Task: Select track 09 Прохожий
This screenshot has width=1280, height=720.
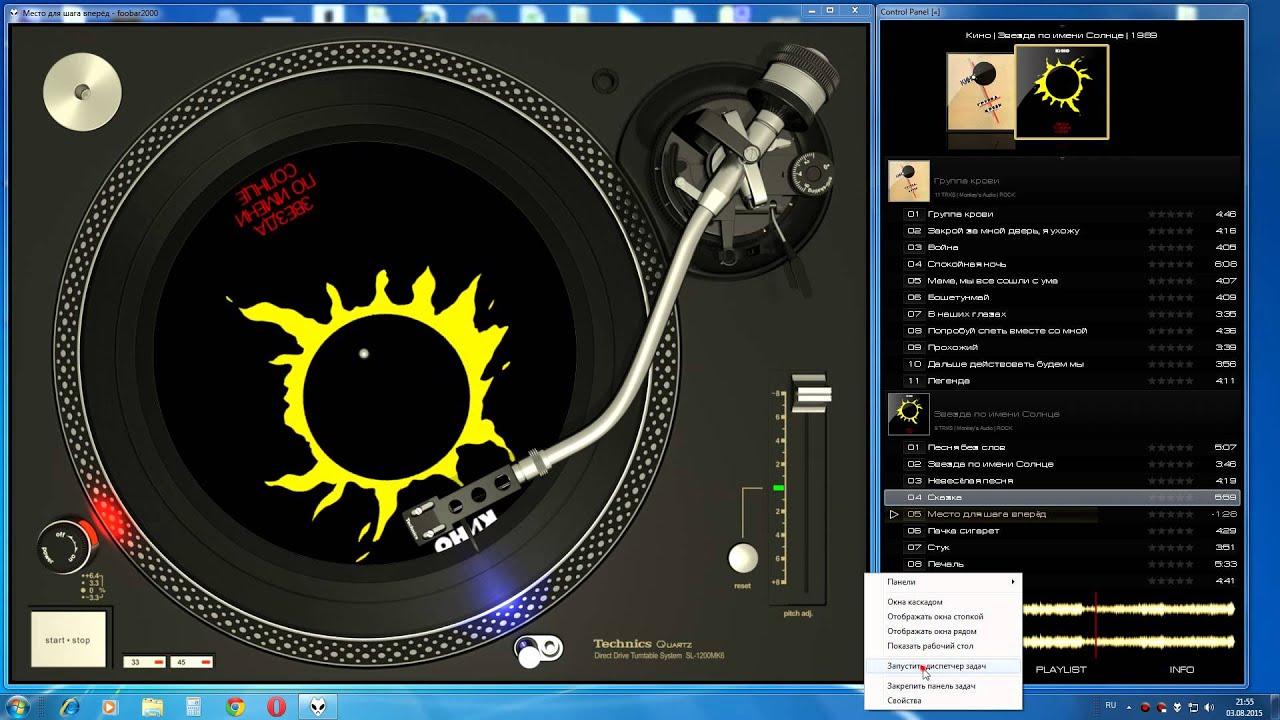Action: [1063, 347]
